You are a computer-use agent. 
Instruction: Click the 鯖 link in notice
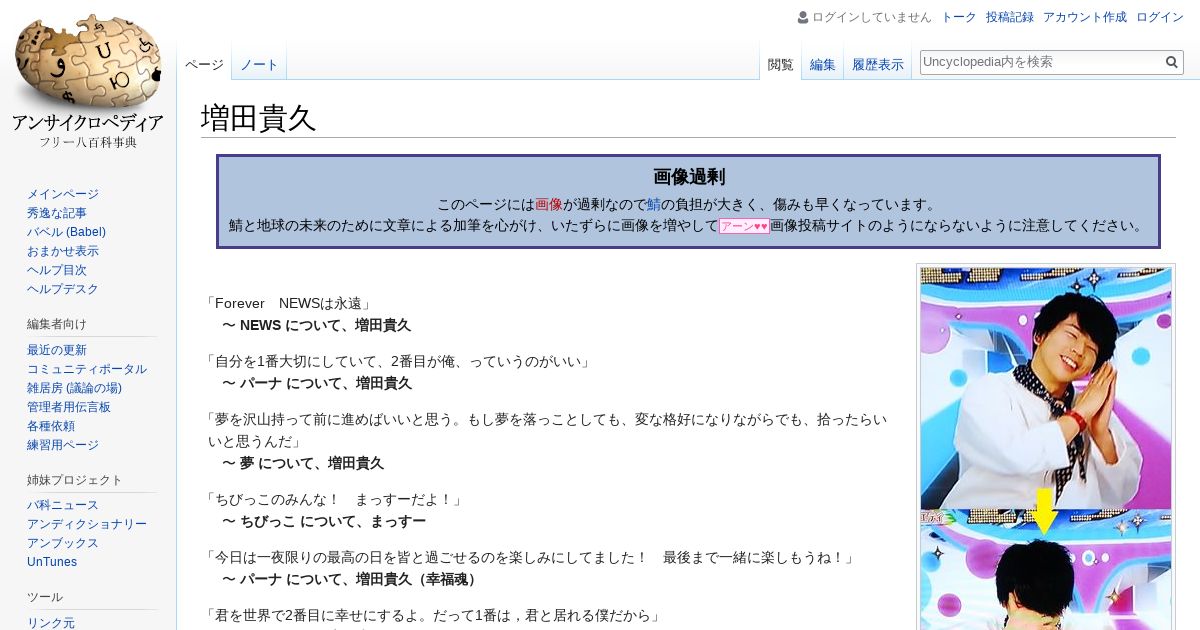pos(653,205)
